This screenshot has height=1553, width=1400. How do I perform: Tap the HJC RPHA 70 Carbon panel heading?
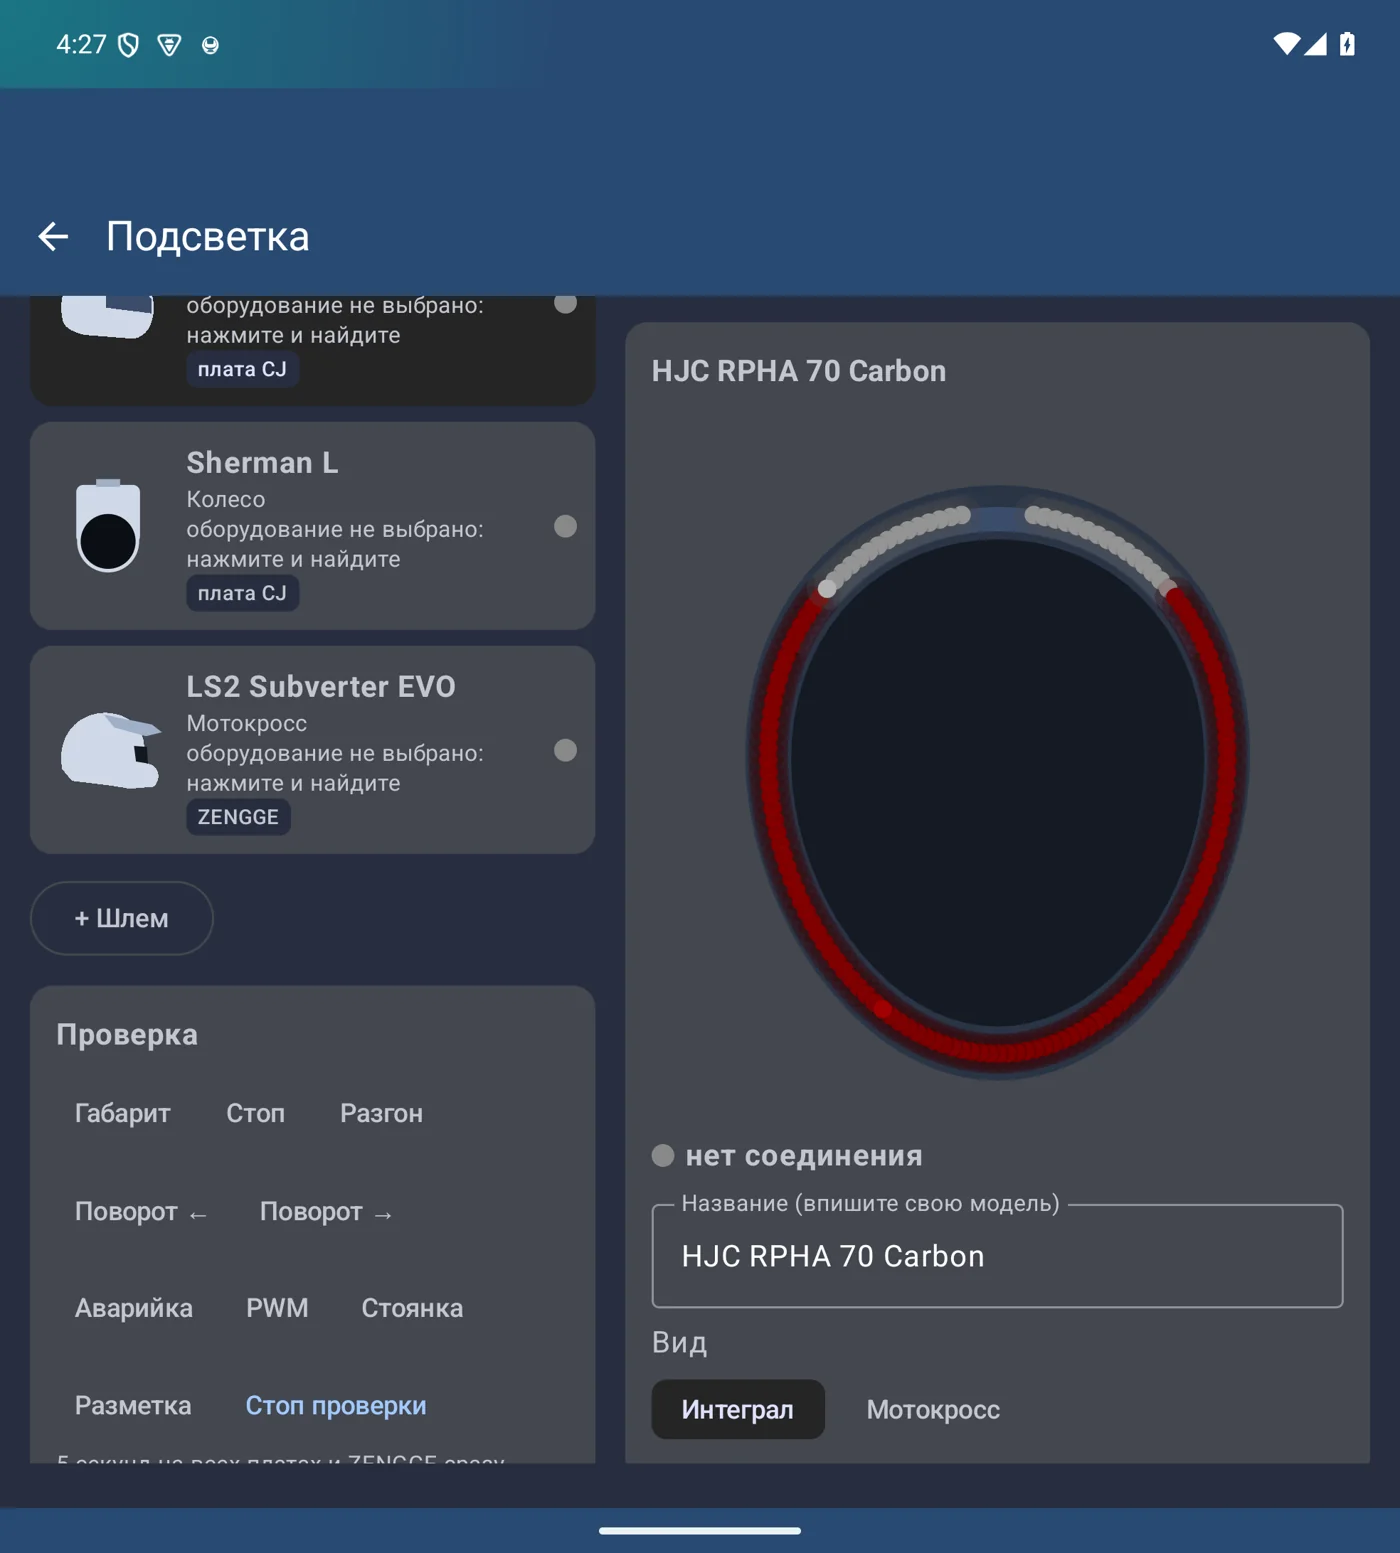pyautogui.click(x=799, y=371)
